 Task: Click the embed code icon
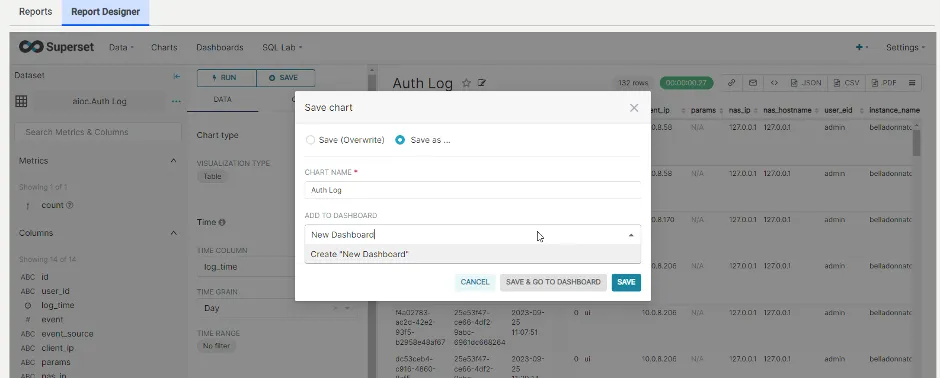[774, 83]
